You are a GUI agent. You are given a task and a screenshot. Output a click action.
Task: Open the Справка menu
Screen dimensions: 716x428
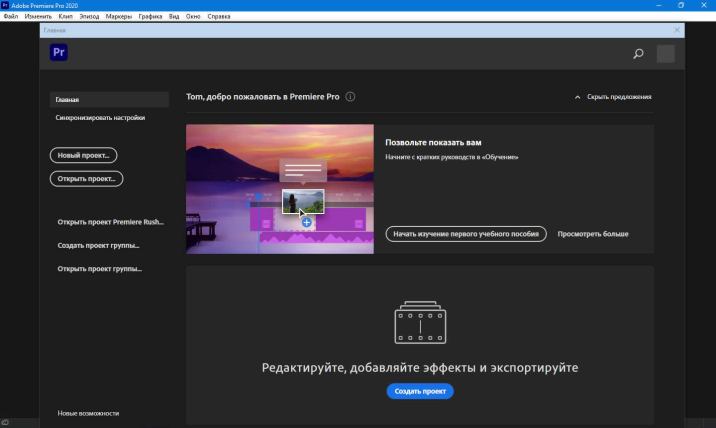[x=218, y=17]
